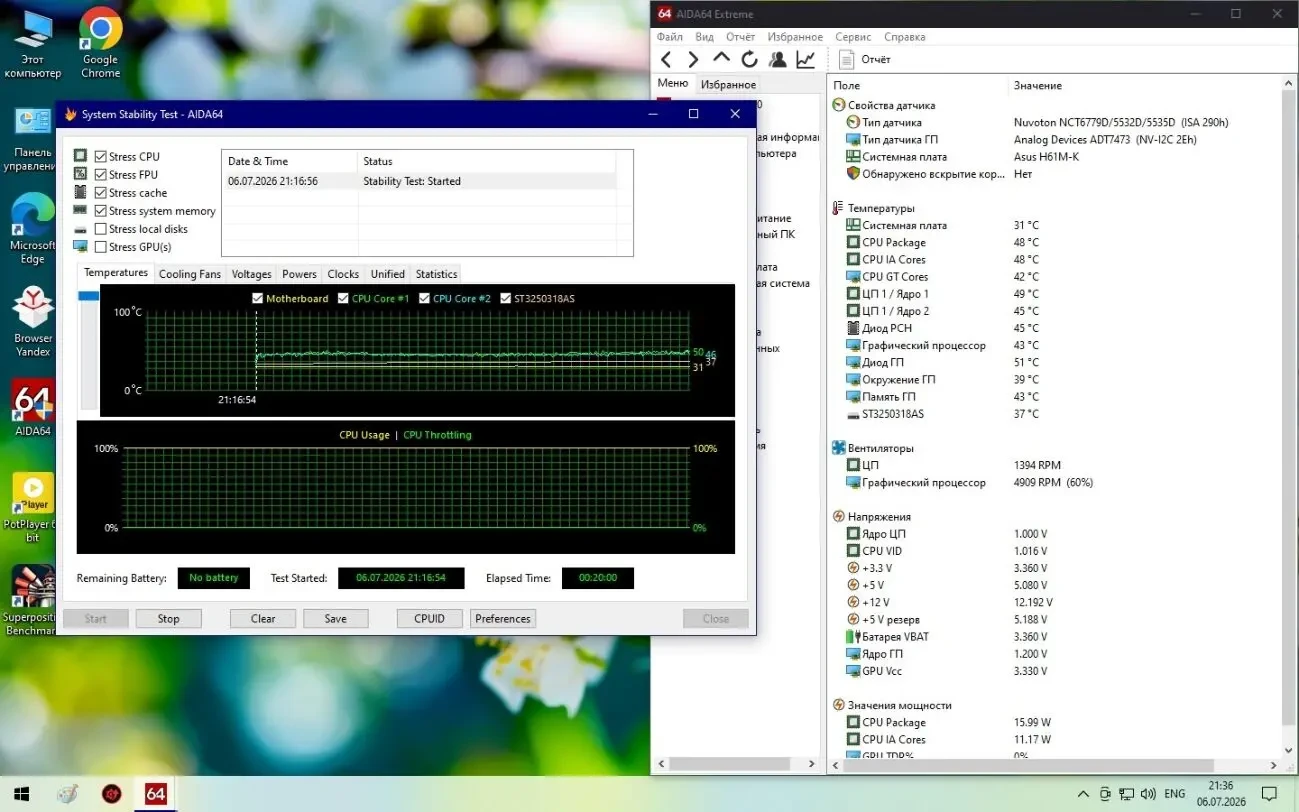Switch to Меню tab in AIDA64 sidebar
Image resolution: width=1299 pixels, height=812 pixels.
click(673, 83)
